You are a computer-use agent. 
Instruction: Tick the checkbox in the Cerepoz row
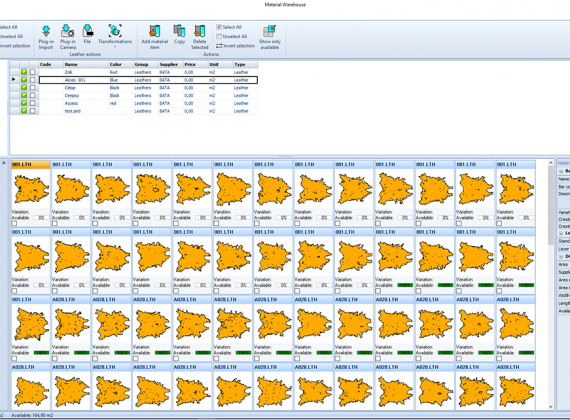32,95
